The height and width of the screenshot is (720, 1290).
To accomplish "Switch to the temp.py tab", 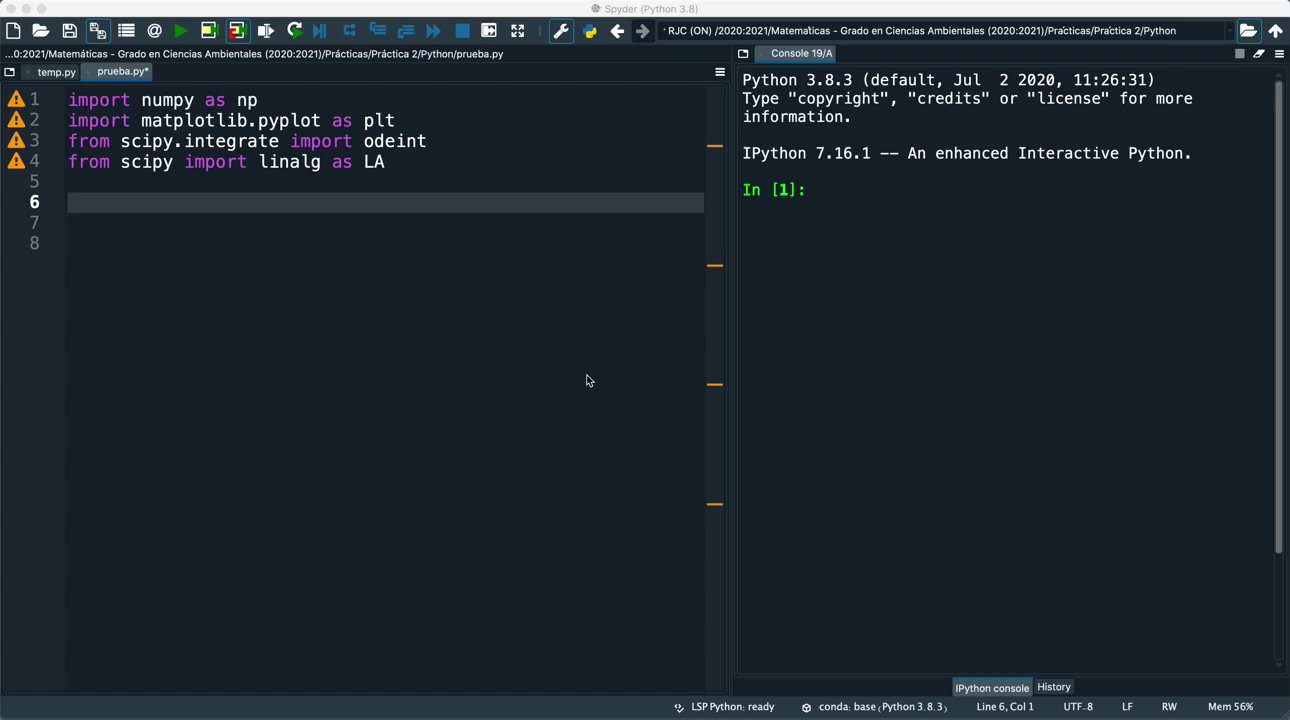I will [x=56, y=72].
